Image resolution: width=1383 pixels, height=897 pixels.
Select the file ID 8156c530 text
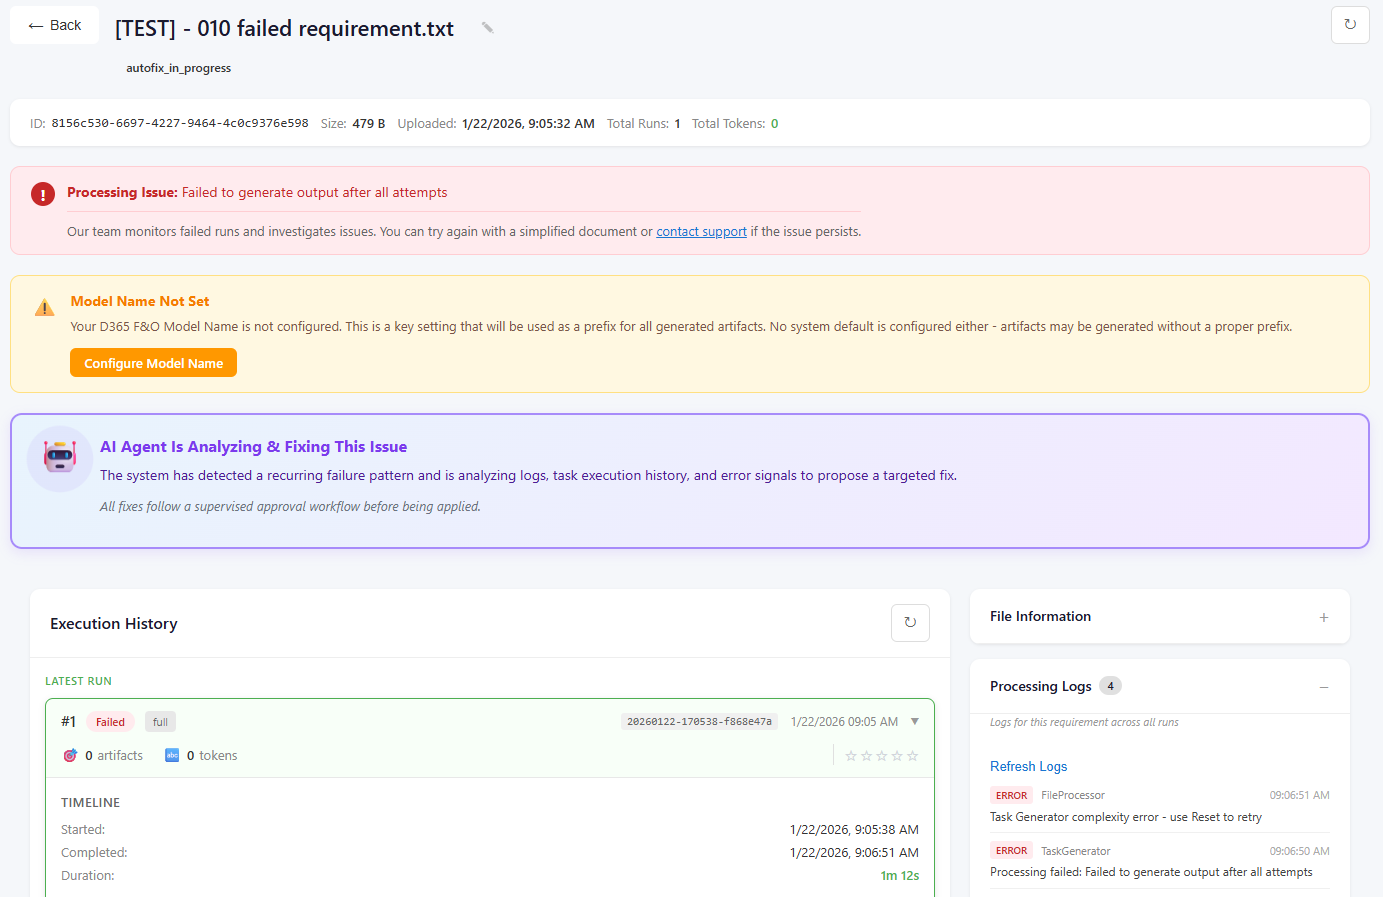[180, 123]
